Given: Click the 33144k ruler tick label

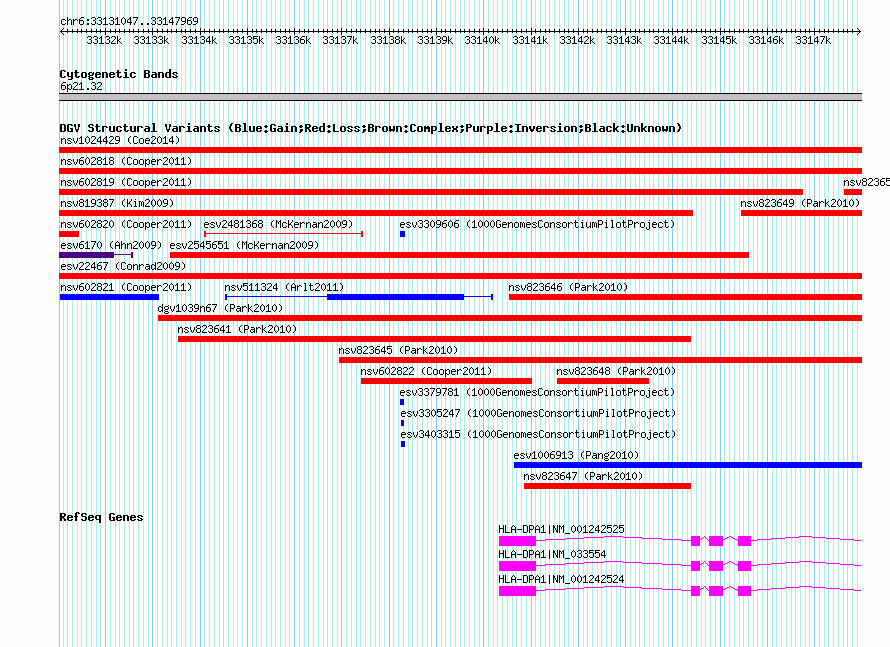Looking at the screenshot, I should [671, 40].
